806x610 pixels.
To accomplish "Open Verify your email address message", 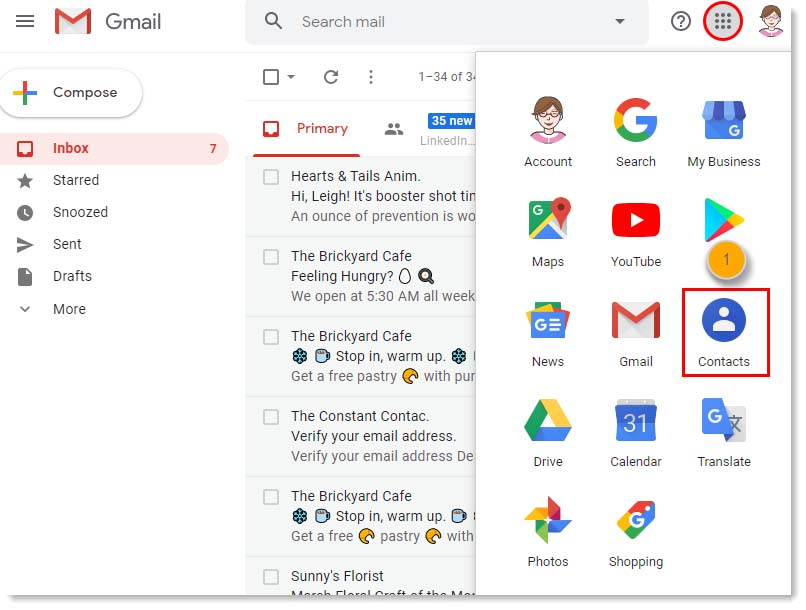I will 361,436.
